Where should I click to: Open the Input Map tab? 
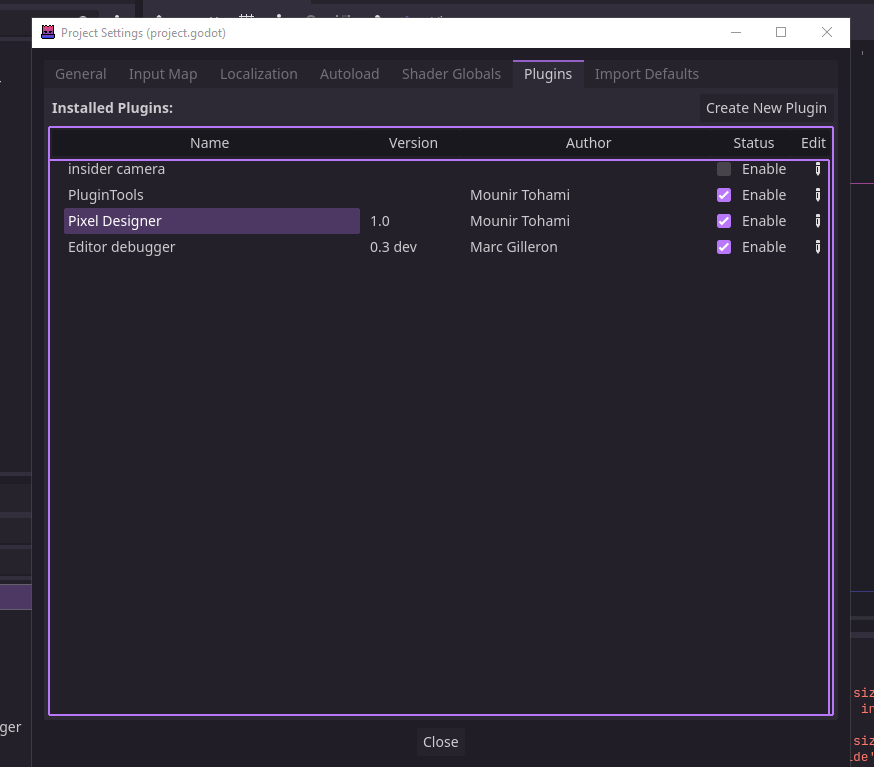[x=162, y=73]
